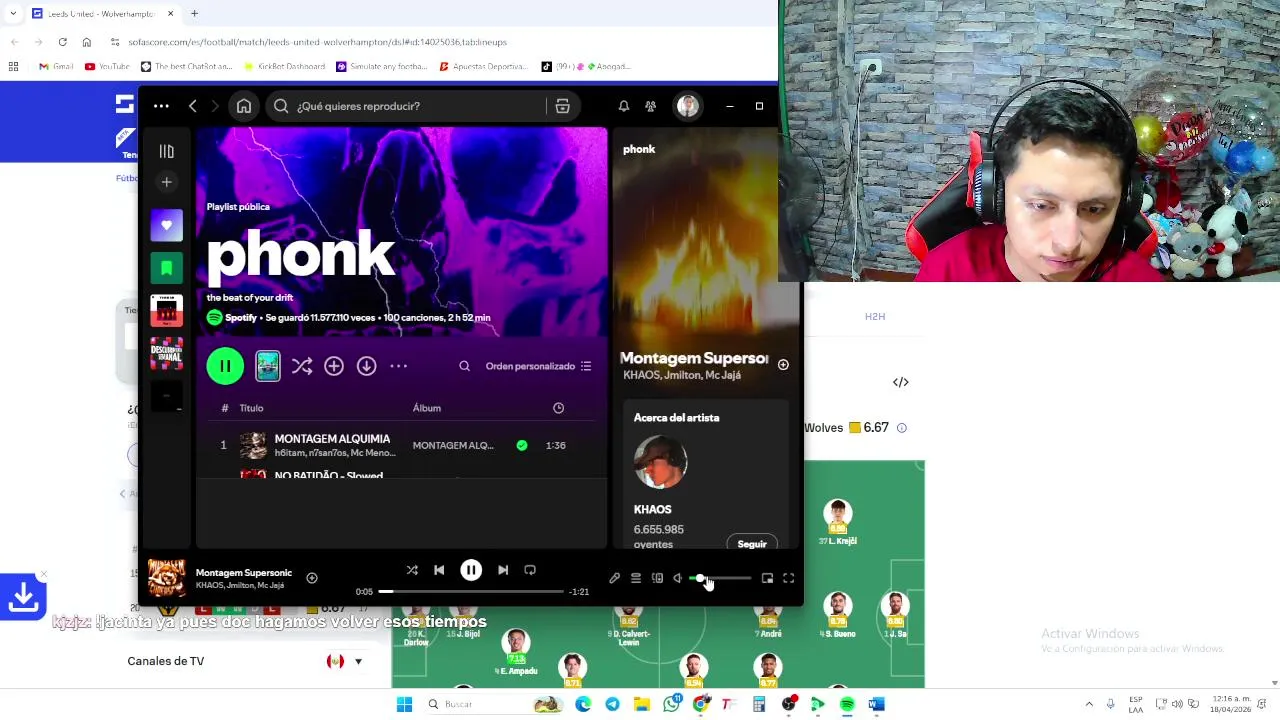Sort by the Título column

pos(251,408)
